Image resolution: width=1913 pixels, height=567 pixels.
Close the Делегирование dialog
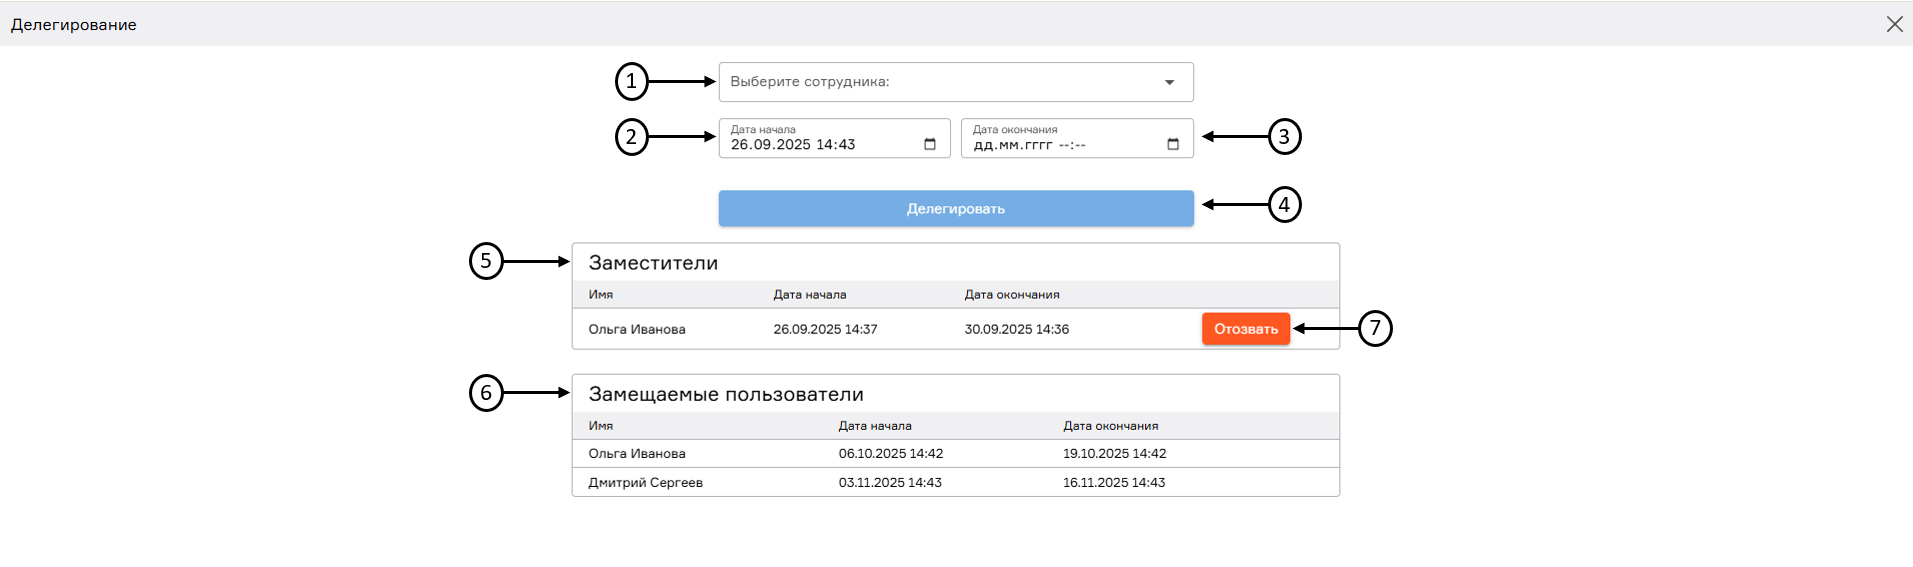pyautogui.click(x=1894, y=24)
